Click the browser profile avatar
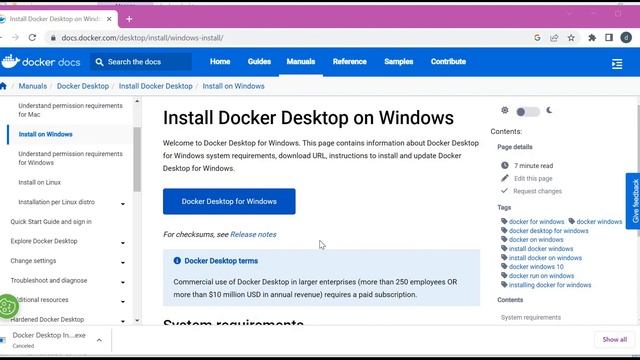Image resolution: width=640 pixels, height=360 pixels. click(x=626, y=38)
